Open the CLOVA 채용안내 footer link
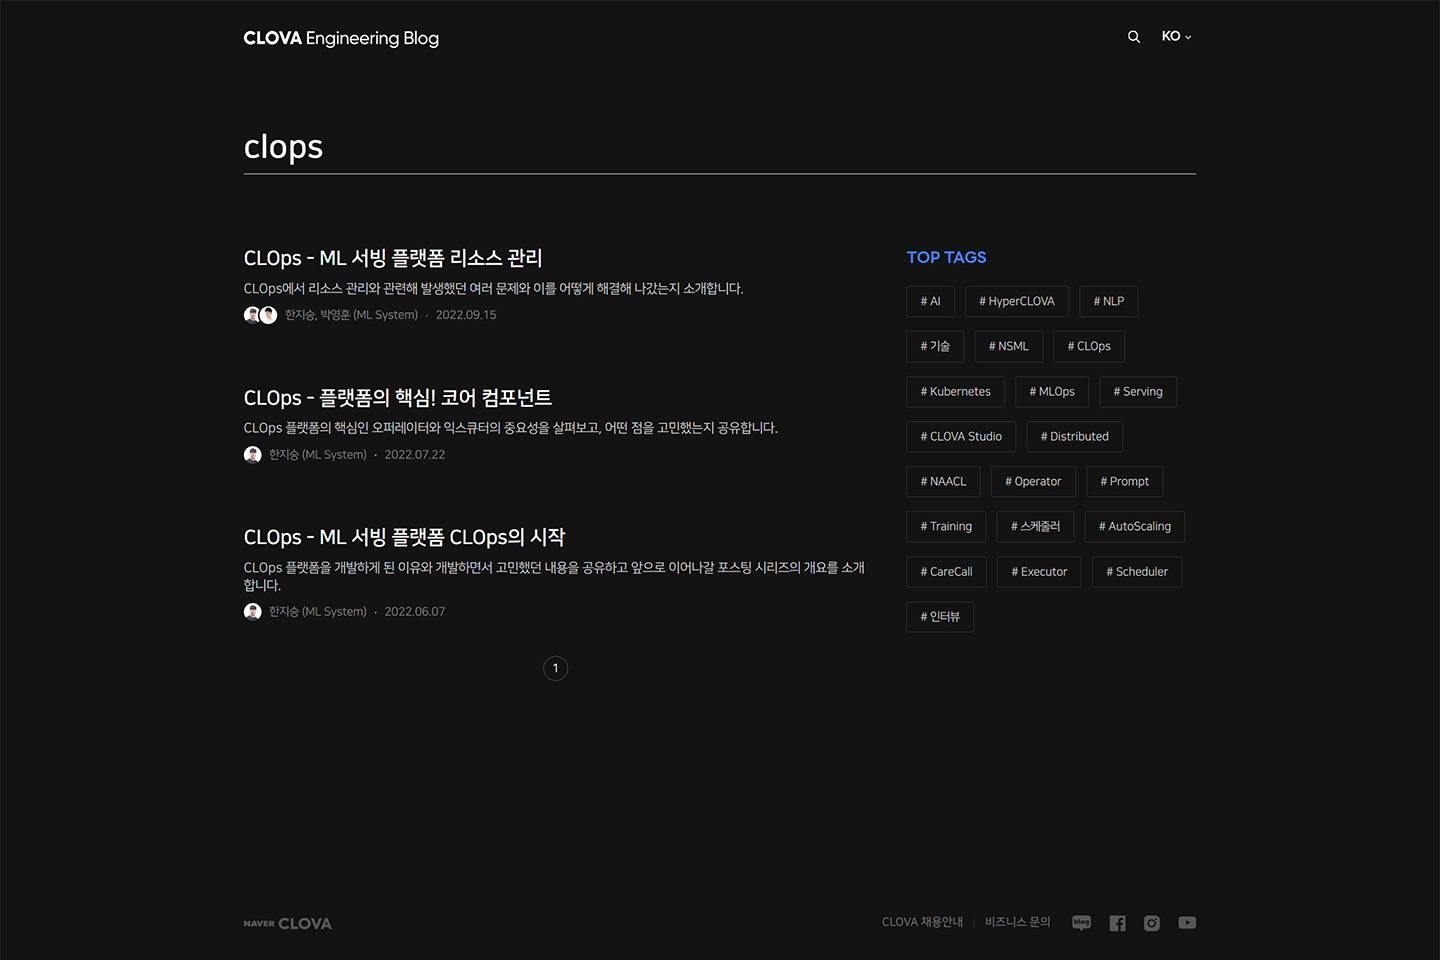Image resolution: width=1440 pixels, height=960 pixels. 922,922
